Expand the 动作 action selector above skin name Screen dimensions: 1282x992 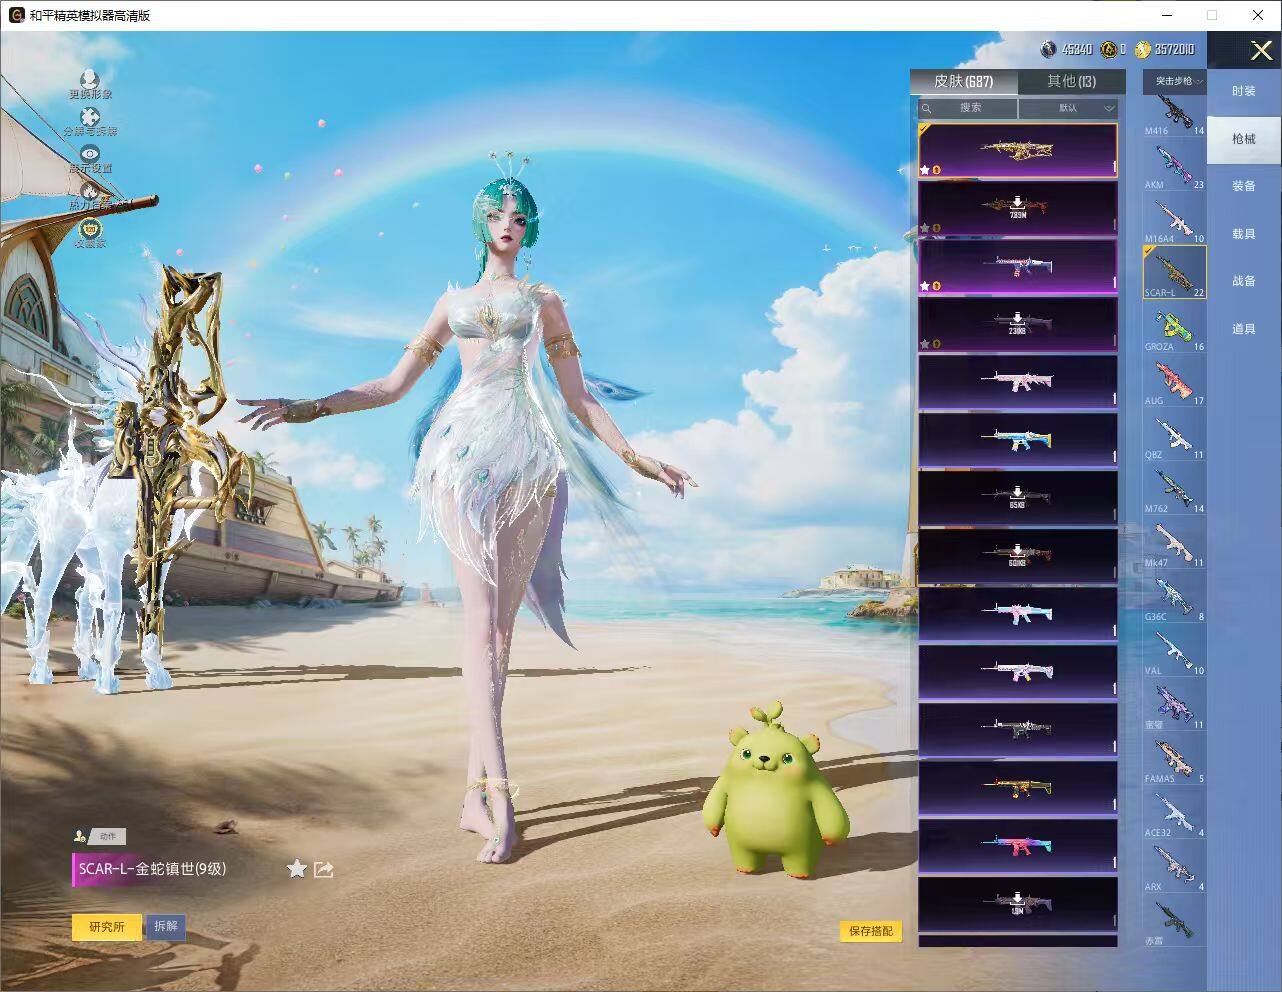100,836
